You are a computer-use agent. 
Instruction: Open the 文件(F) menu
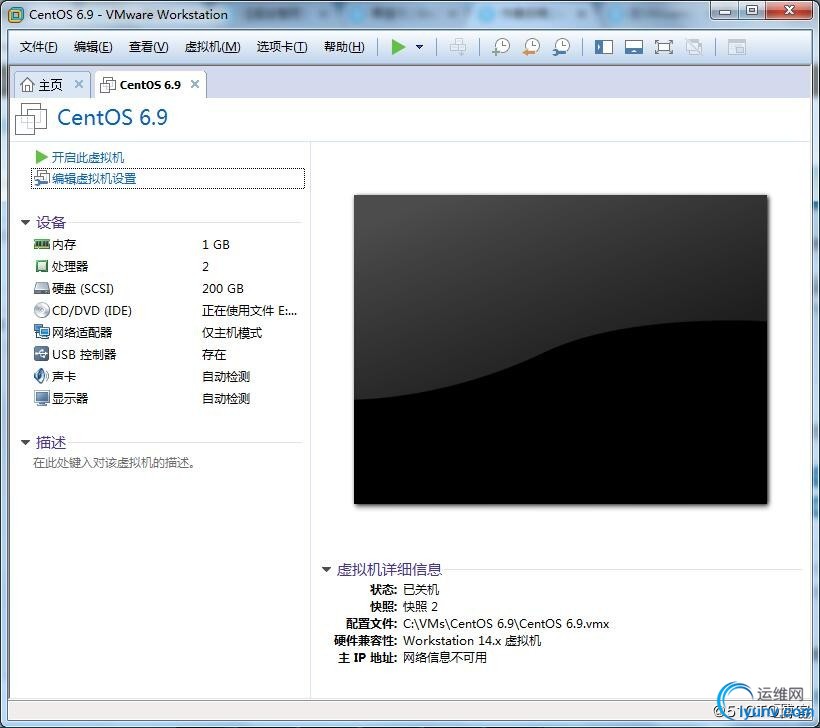38,47
